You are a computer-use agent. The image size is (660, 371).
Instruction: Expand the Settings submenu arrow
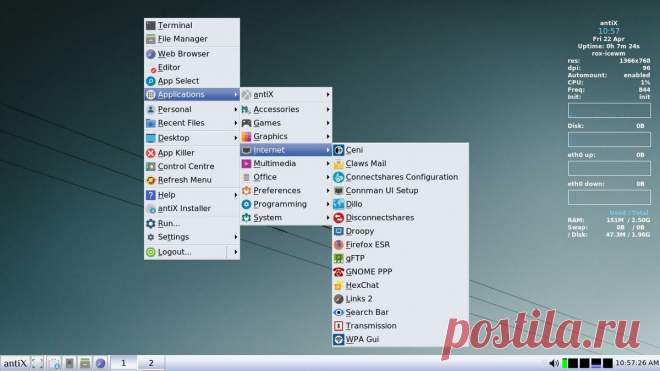(x=235, y=237)
